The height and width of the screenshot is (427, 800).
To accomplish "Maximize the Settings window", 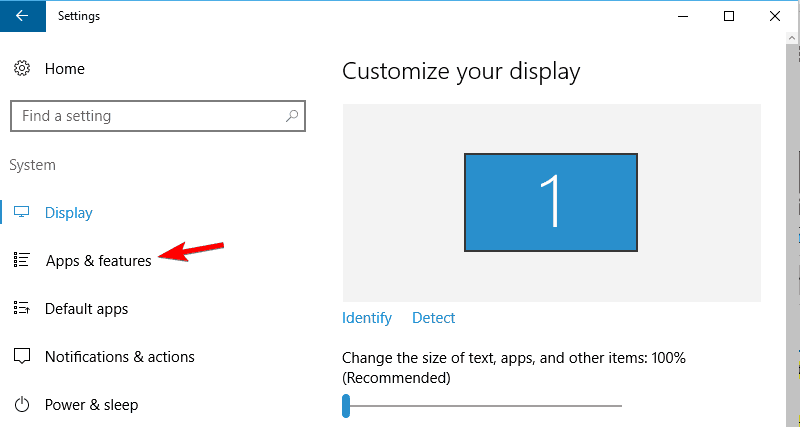I will [729, 16].
